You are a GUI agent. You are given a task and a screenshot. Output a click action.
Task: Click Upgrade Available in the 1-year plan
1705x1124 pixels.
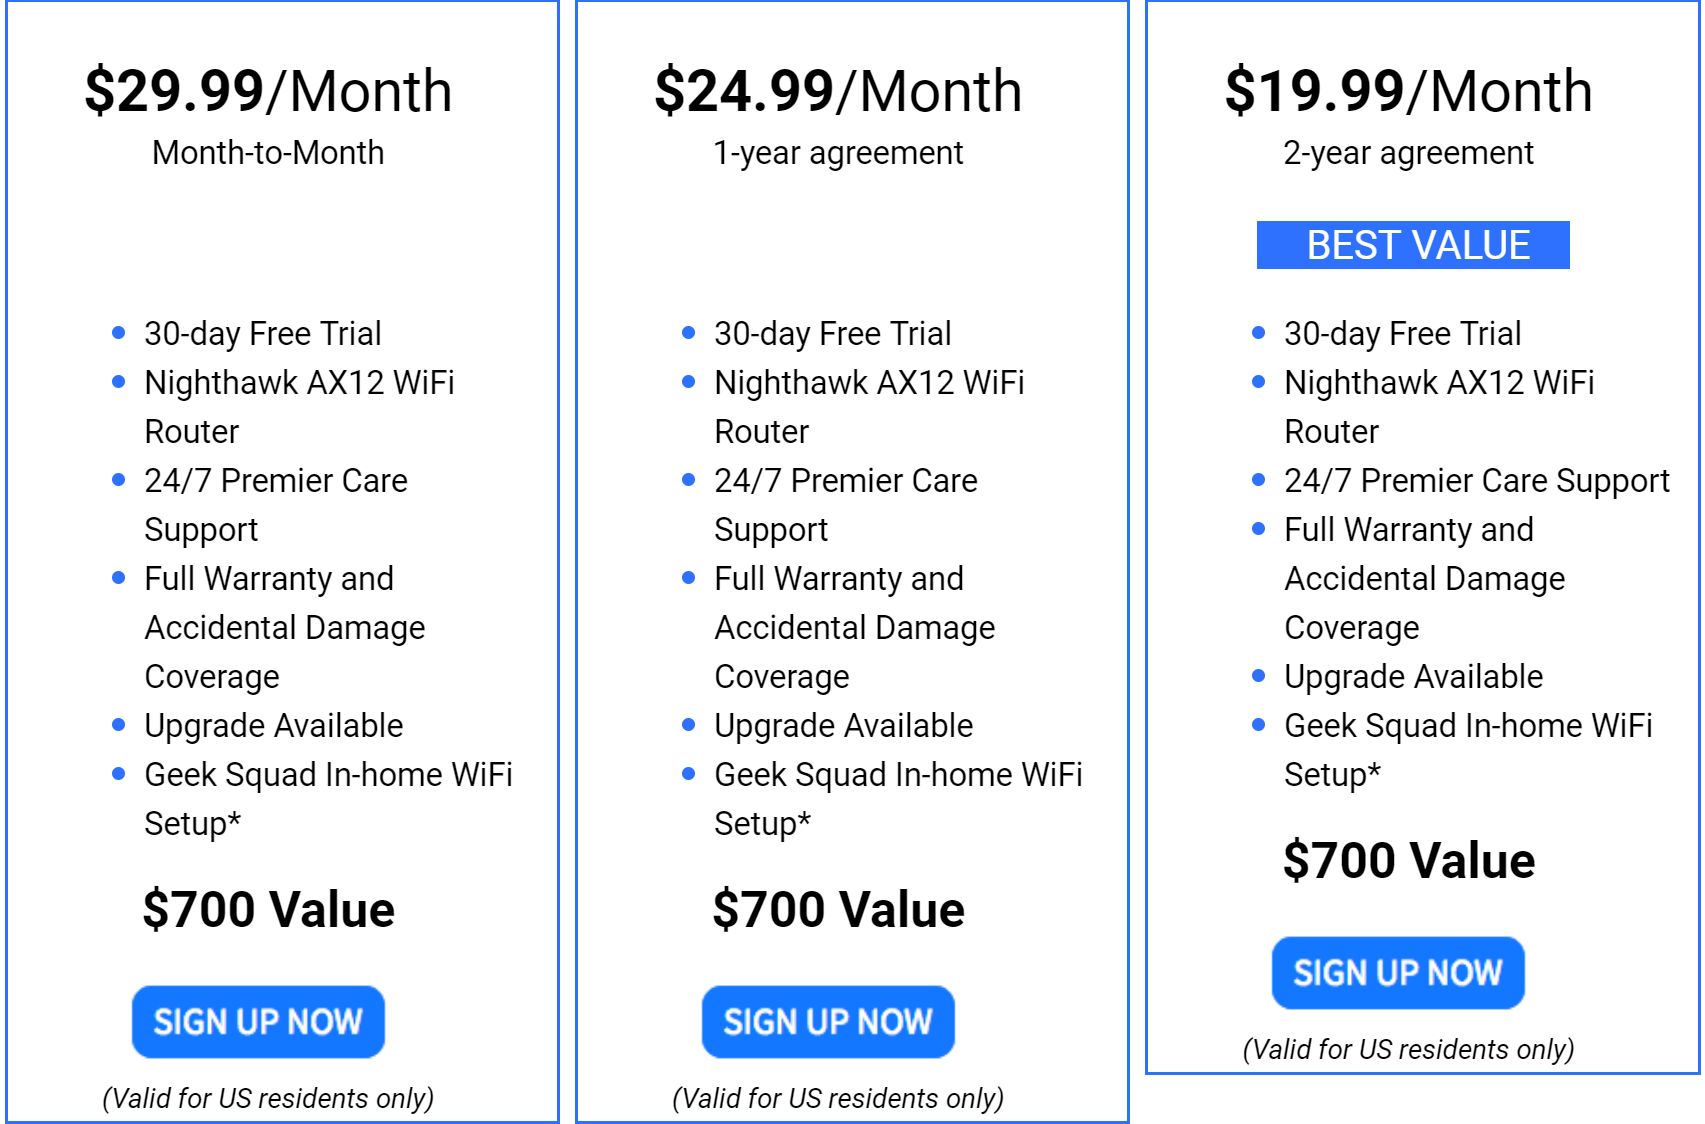pos(843,726)
